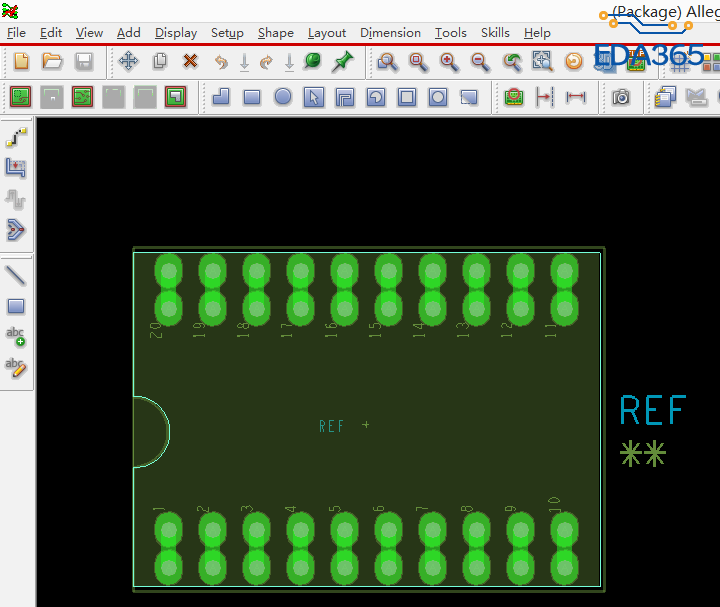Click the Vertex chevron tool in sidebar
The image size is (720, 607).
pyautogui.click(x=16, y=230)
